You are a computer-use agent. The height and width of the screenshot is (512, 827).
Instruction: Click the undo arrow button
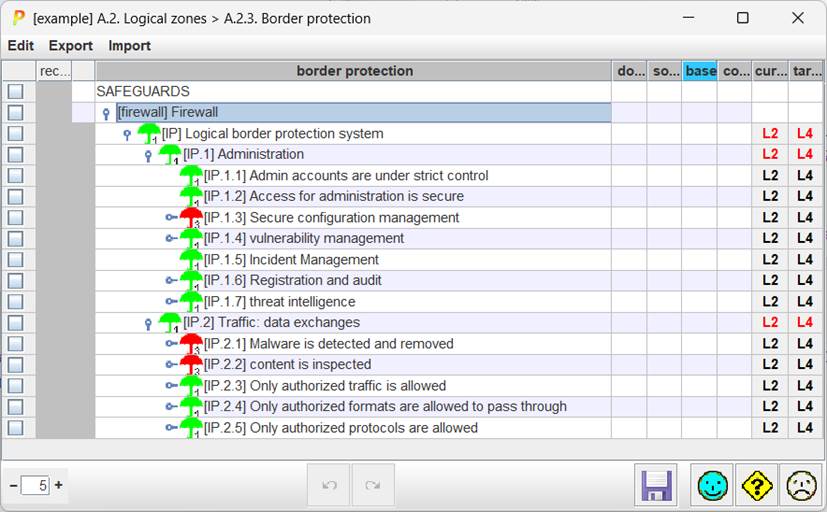coord(329,485)
